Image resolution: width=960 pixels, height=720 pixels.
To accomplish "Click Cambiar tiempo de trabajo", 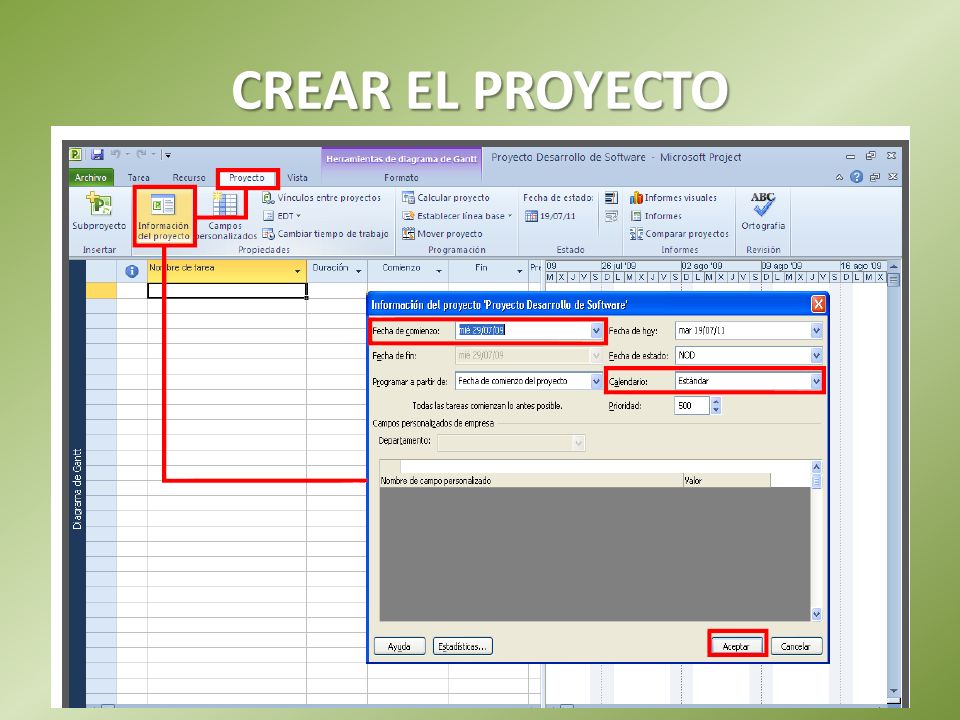I will coord(325,234).
